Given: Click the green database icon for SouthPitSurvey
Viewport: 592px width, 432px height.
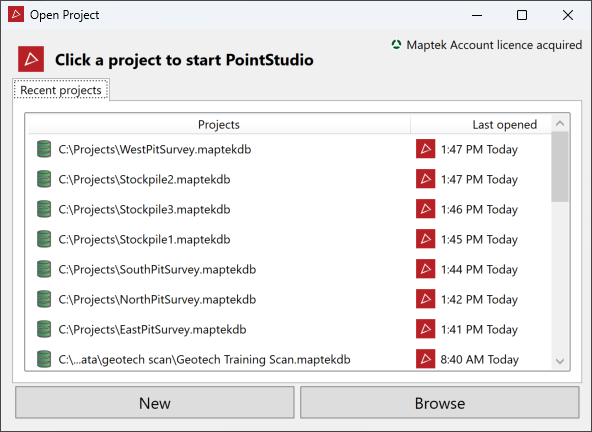Looking at the screenshot, I should point(44,269).
